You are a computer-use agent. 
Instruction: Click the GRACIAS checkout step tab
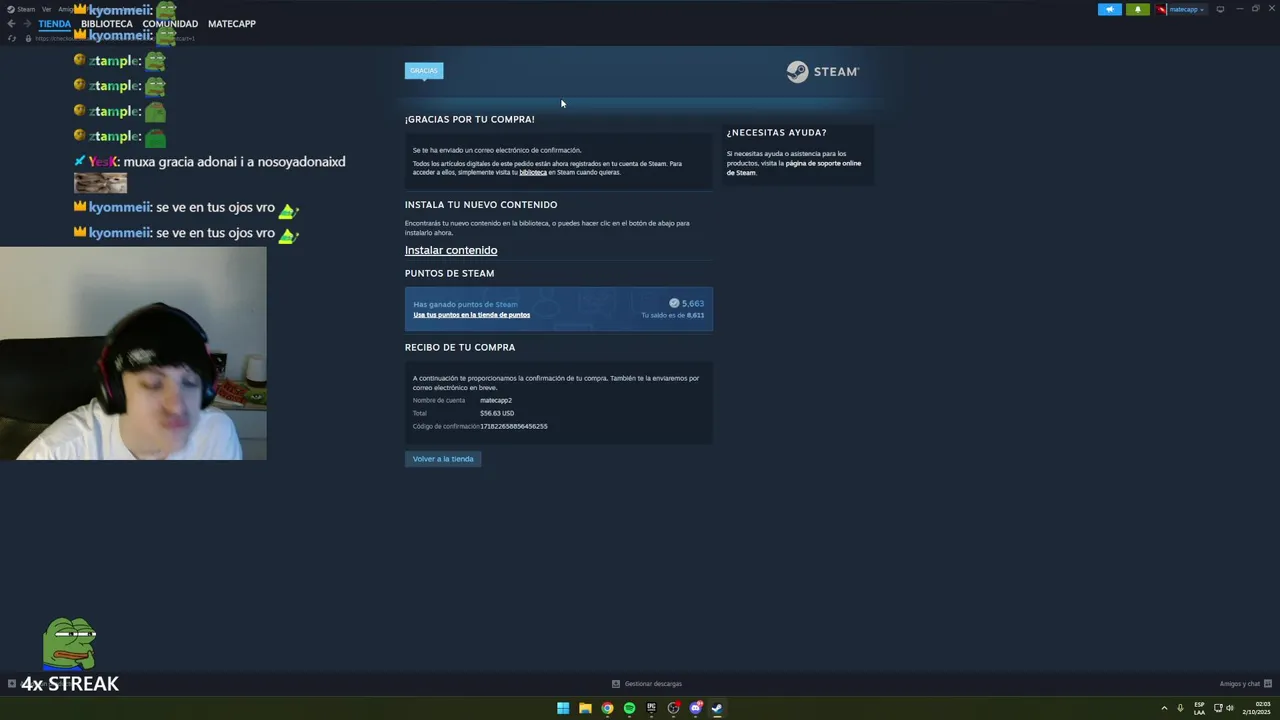click(424, 70)
